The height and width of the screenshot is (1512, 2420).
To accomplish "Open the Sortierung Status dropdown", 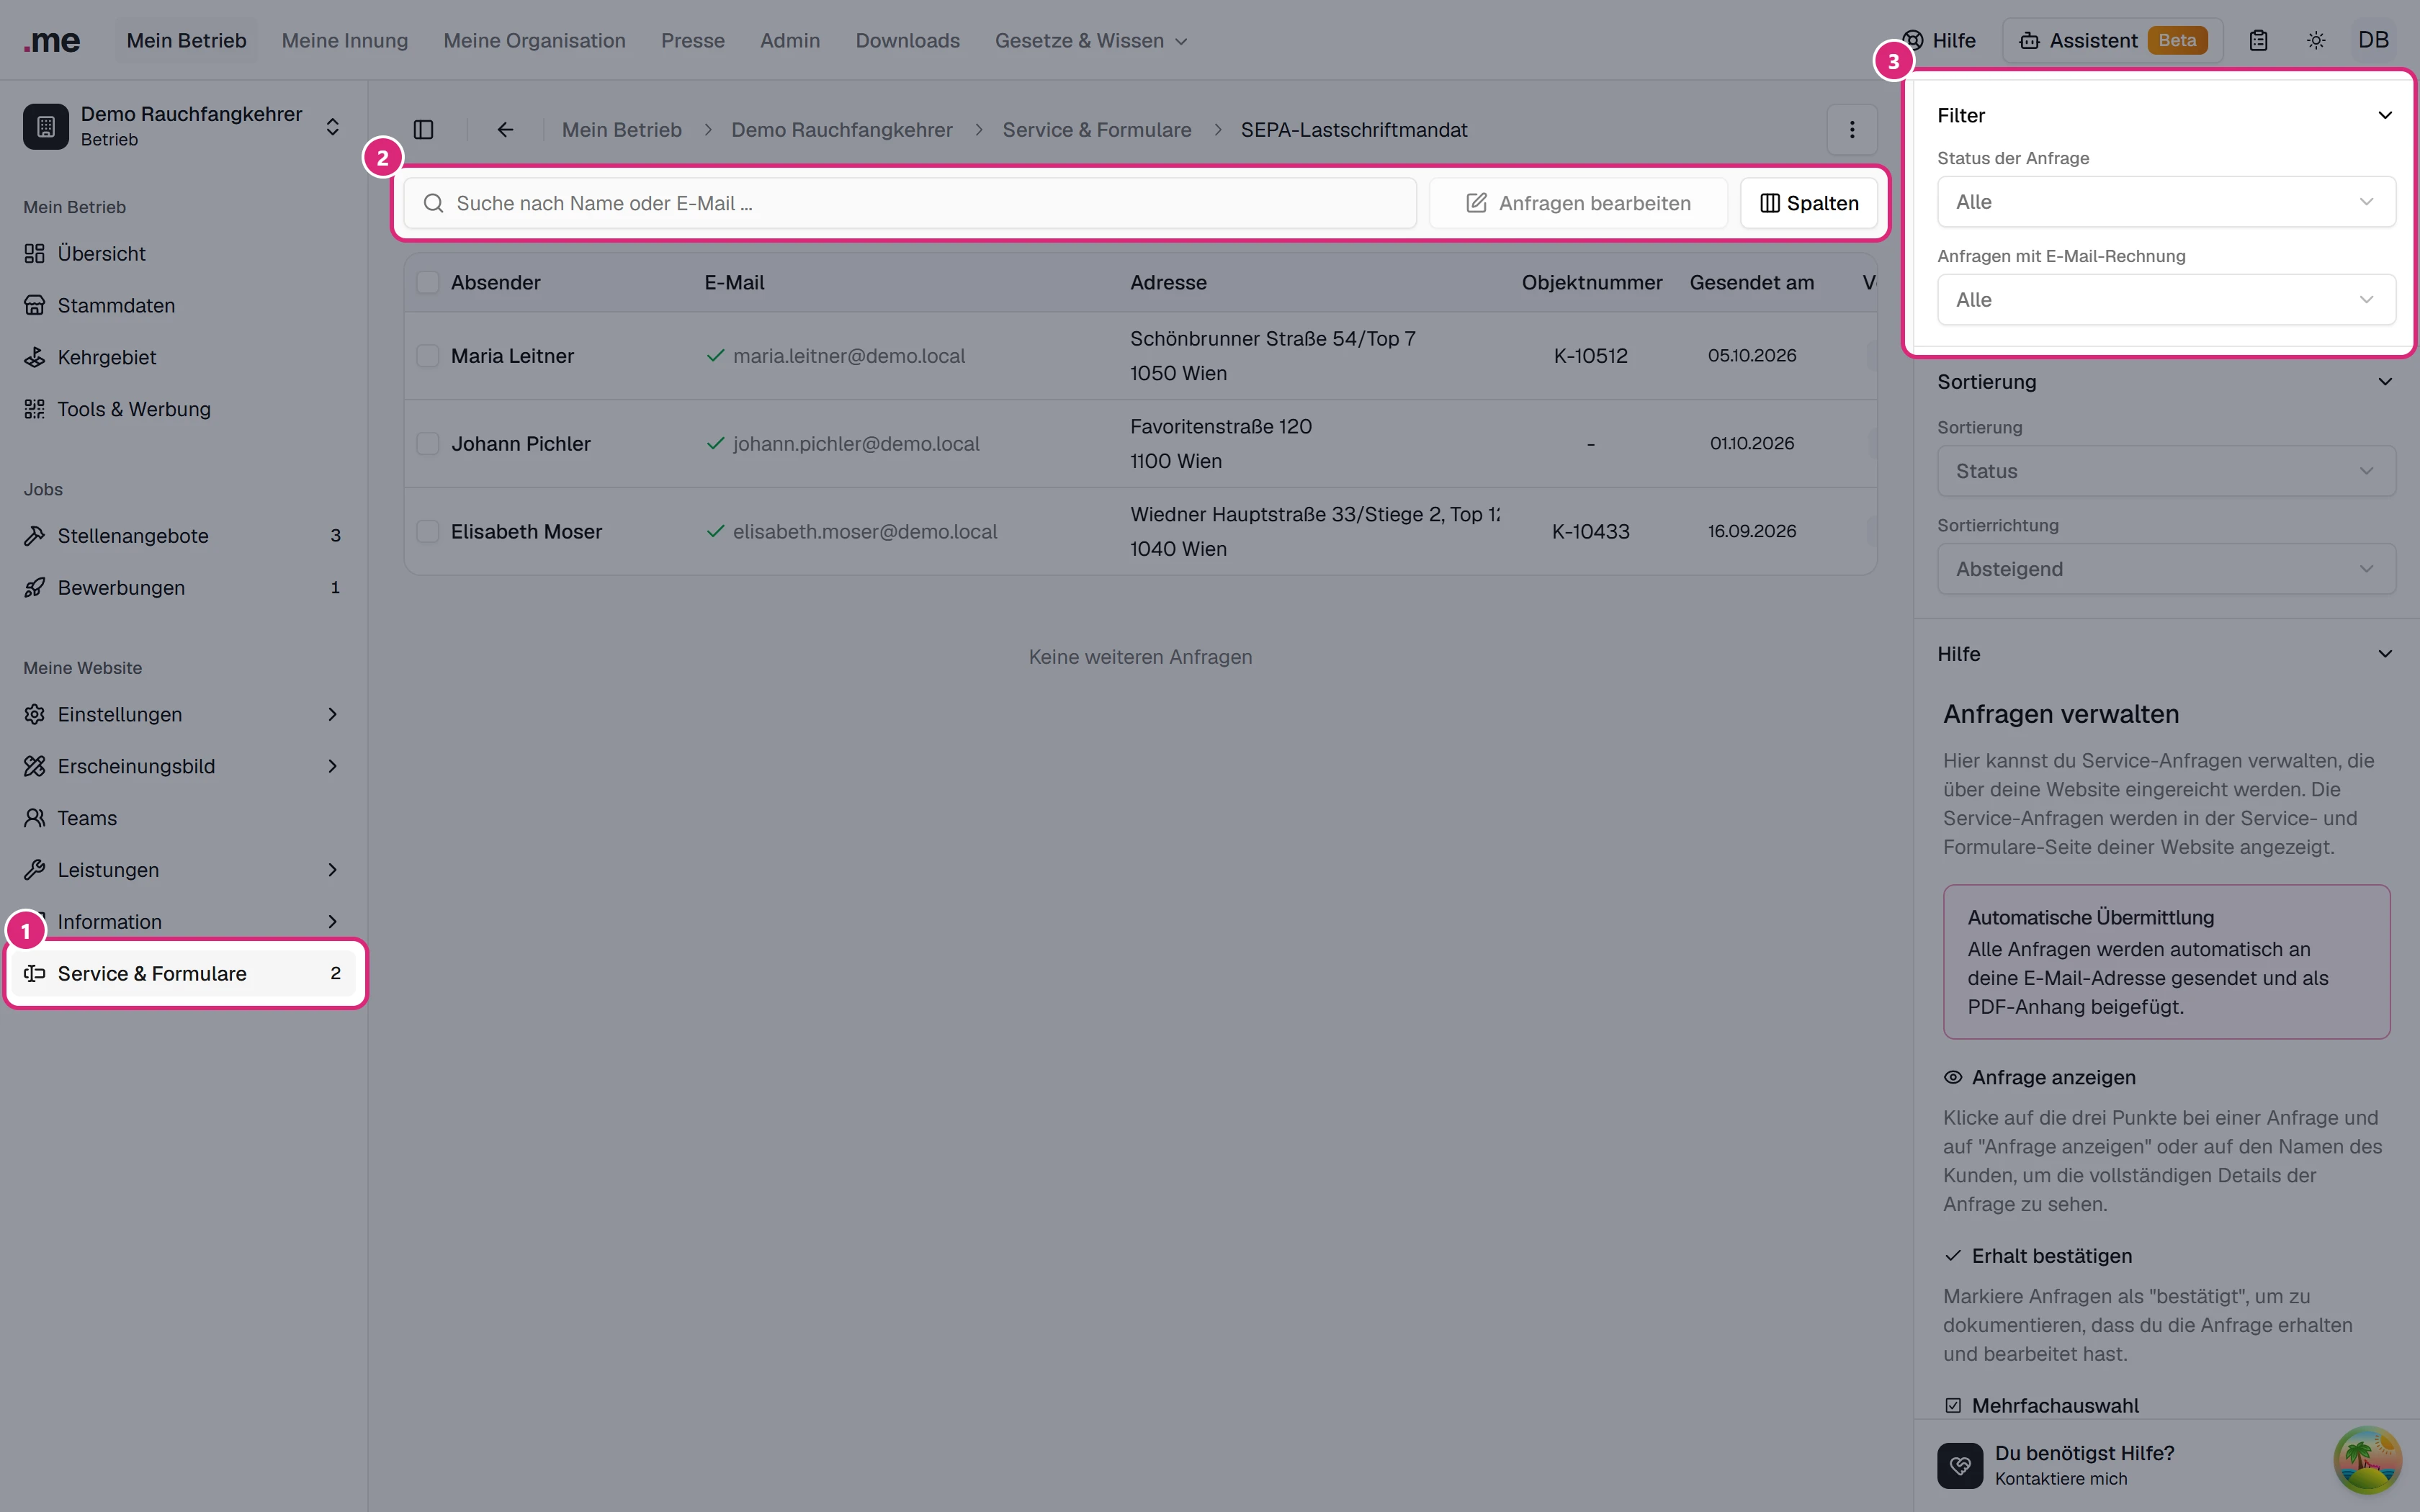I will click(x=2166, y=471).
